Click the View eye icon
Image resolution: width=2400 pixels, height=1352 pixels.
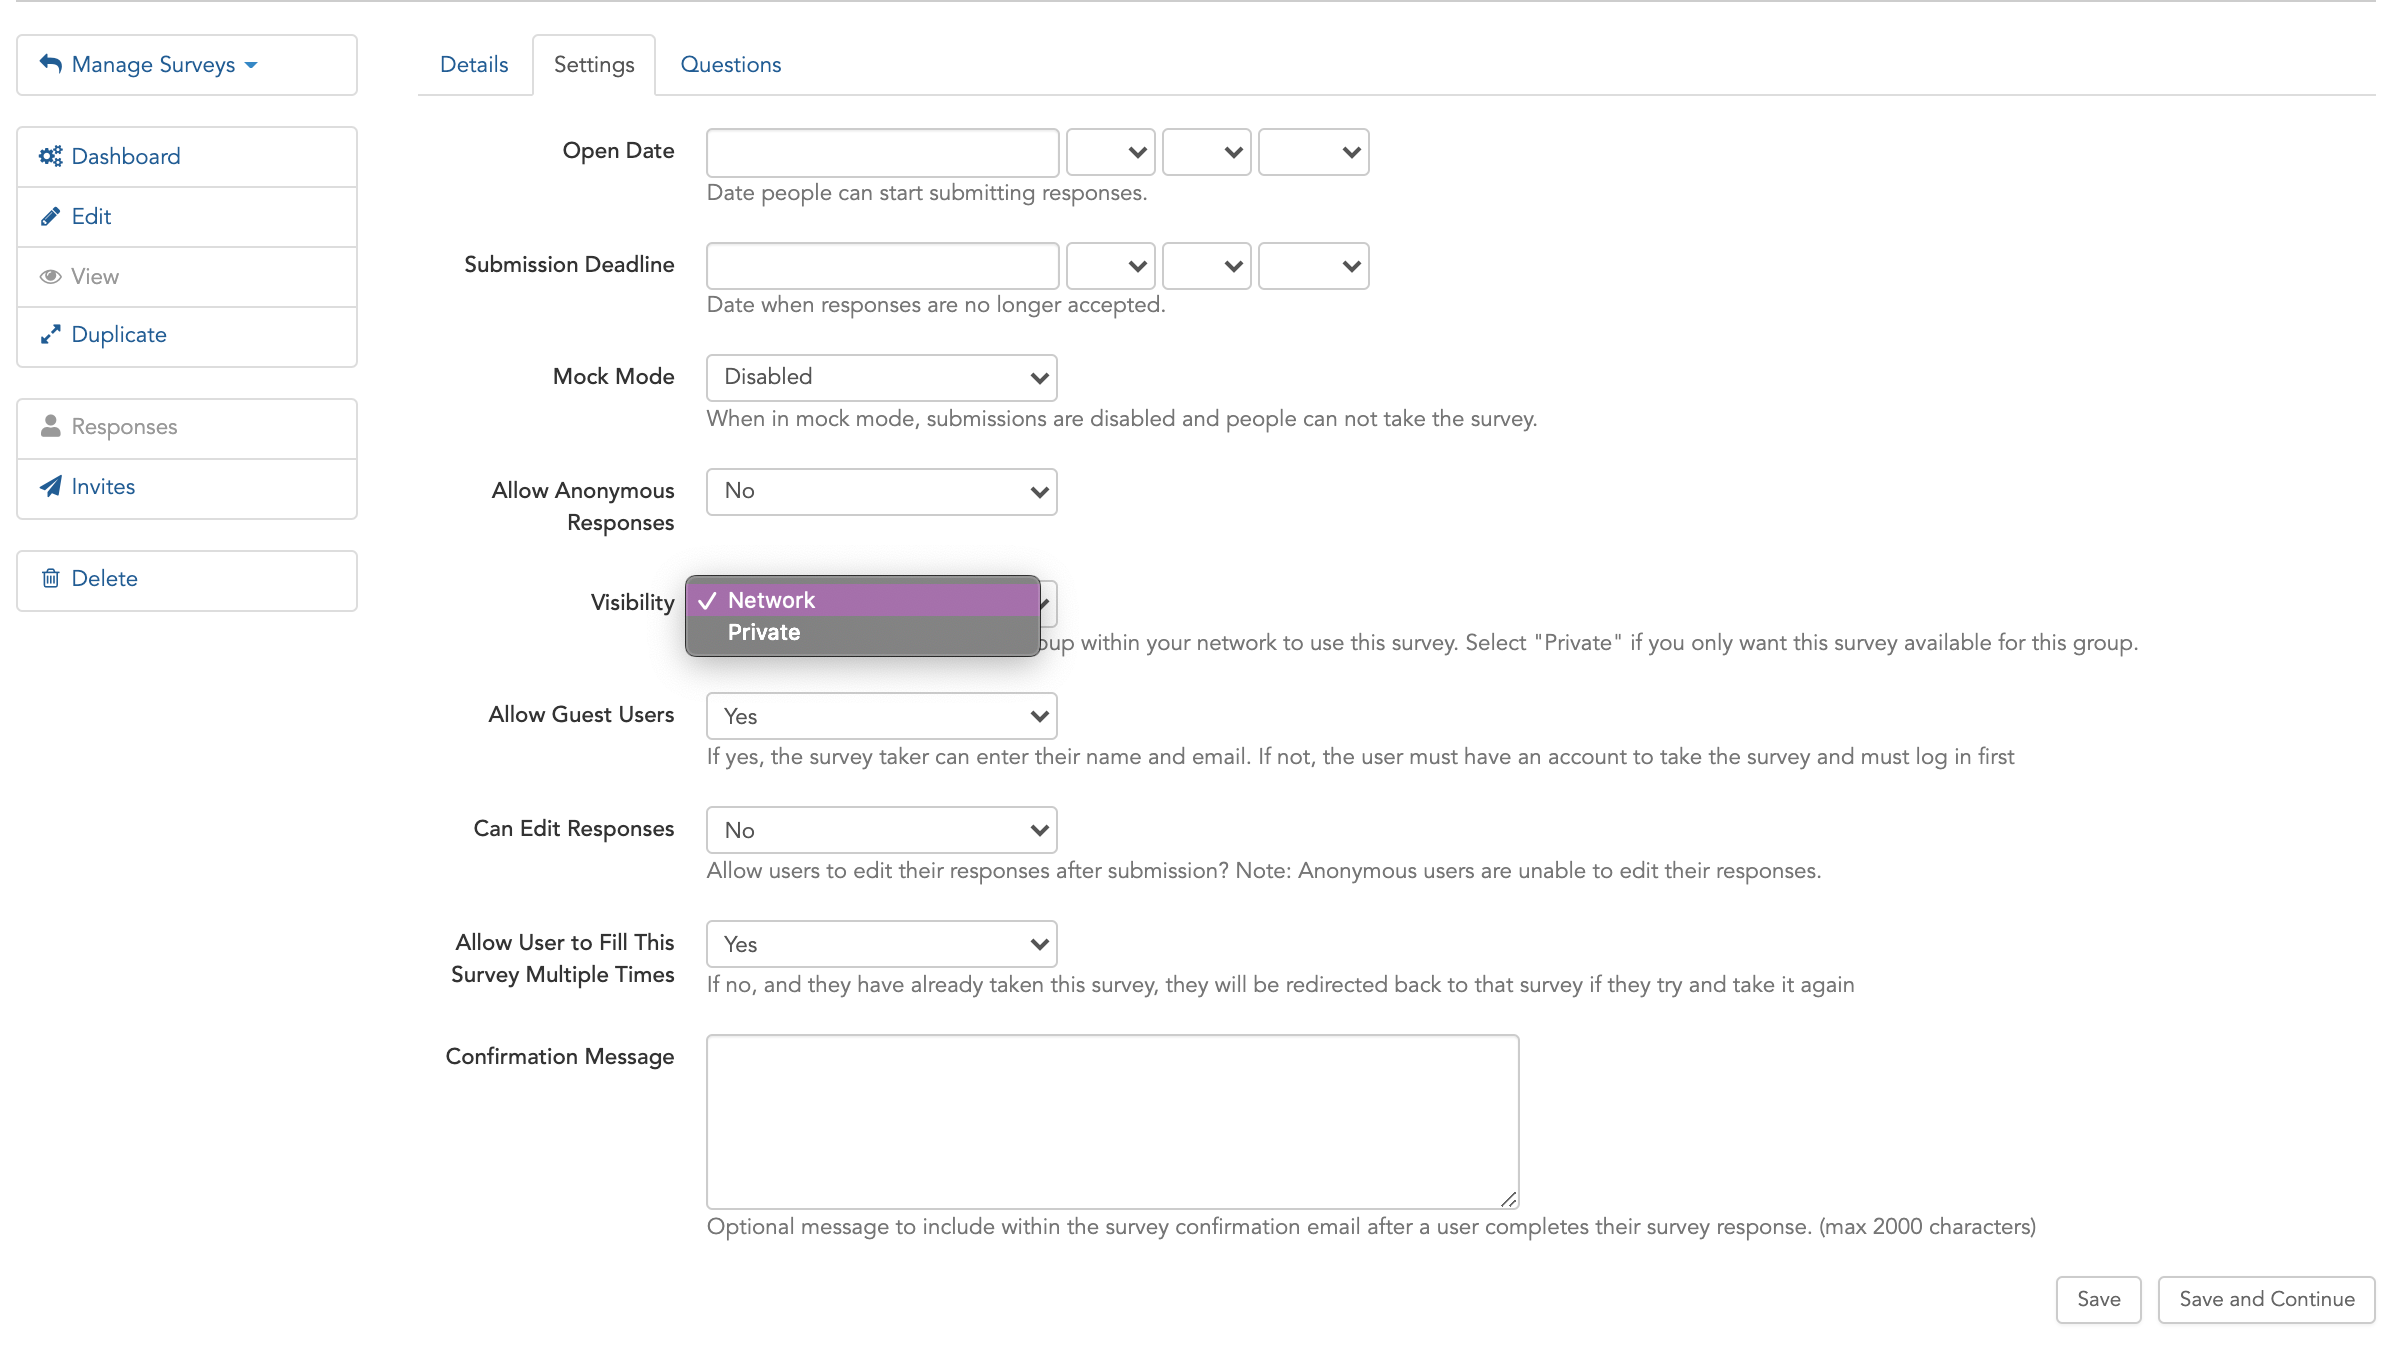click(x=51, y=276)
